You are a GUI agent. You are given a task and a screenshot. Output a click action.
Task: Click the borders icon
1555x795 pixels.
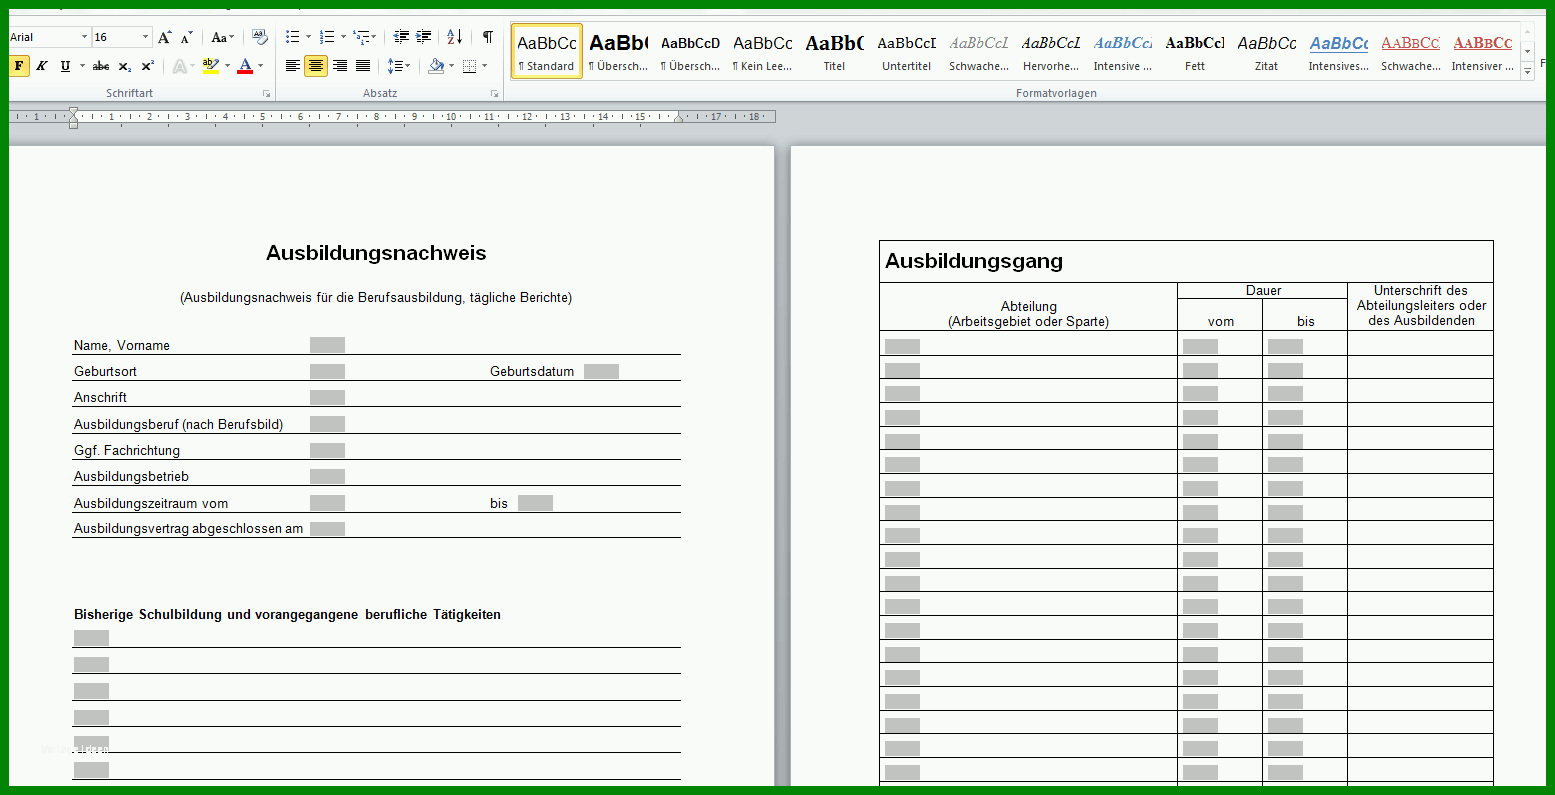[470, 66]
